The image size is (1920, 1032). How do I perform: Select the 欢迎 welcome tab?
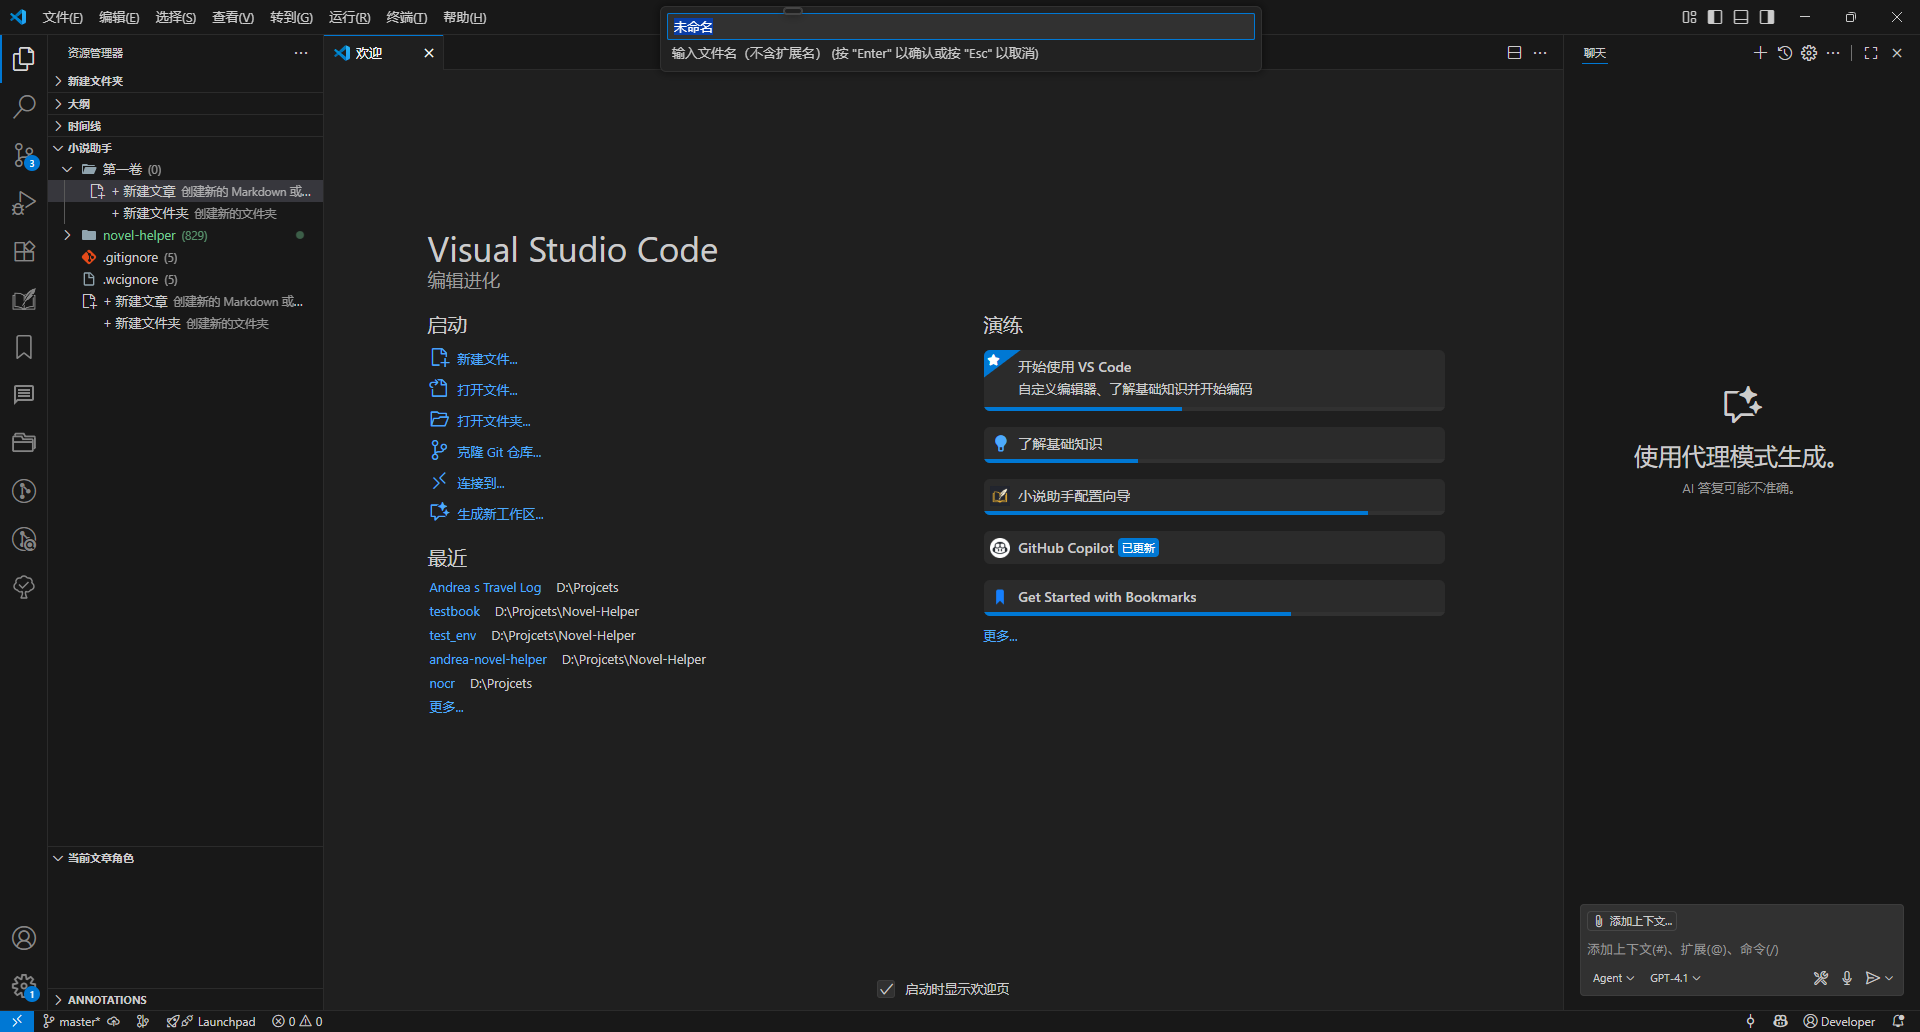point(369,53)
